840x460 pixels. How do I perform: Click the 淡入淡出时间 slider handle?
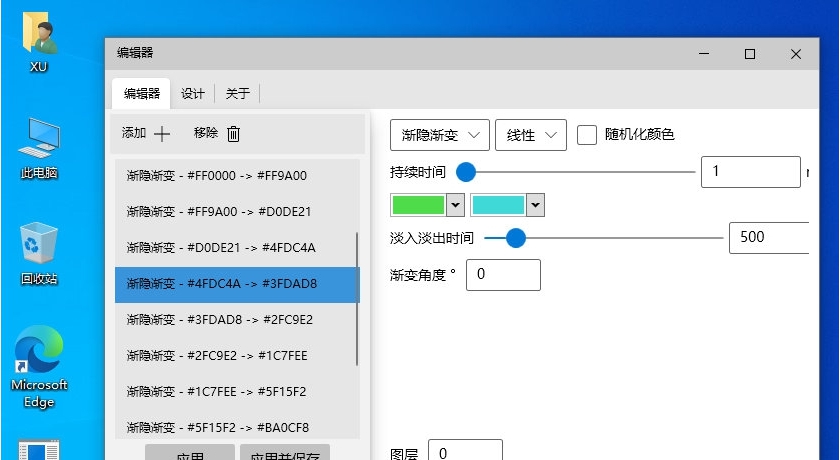516,238
